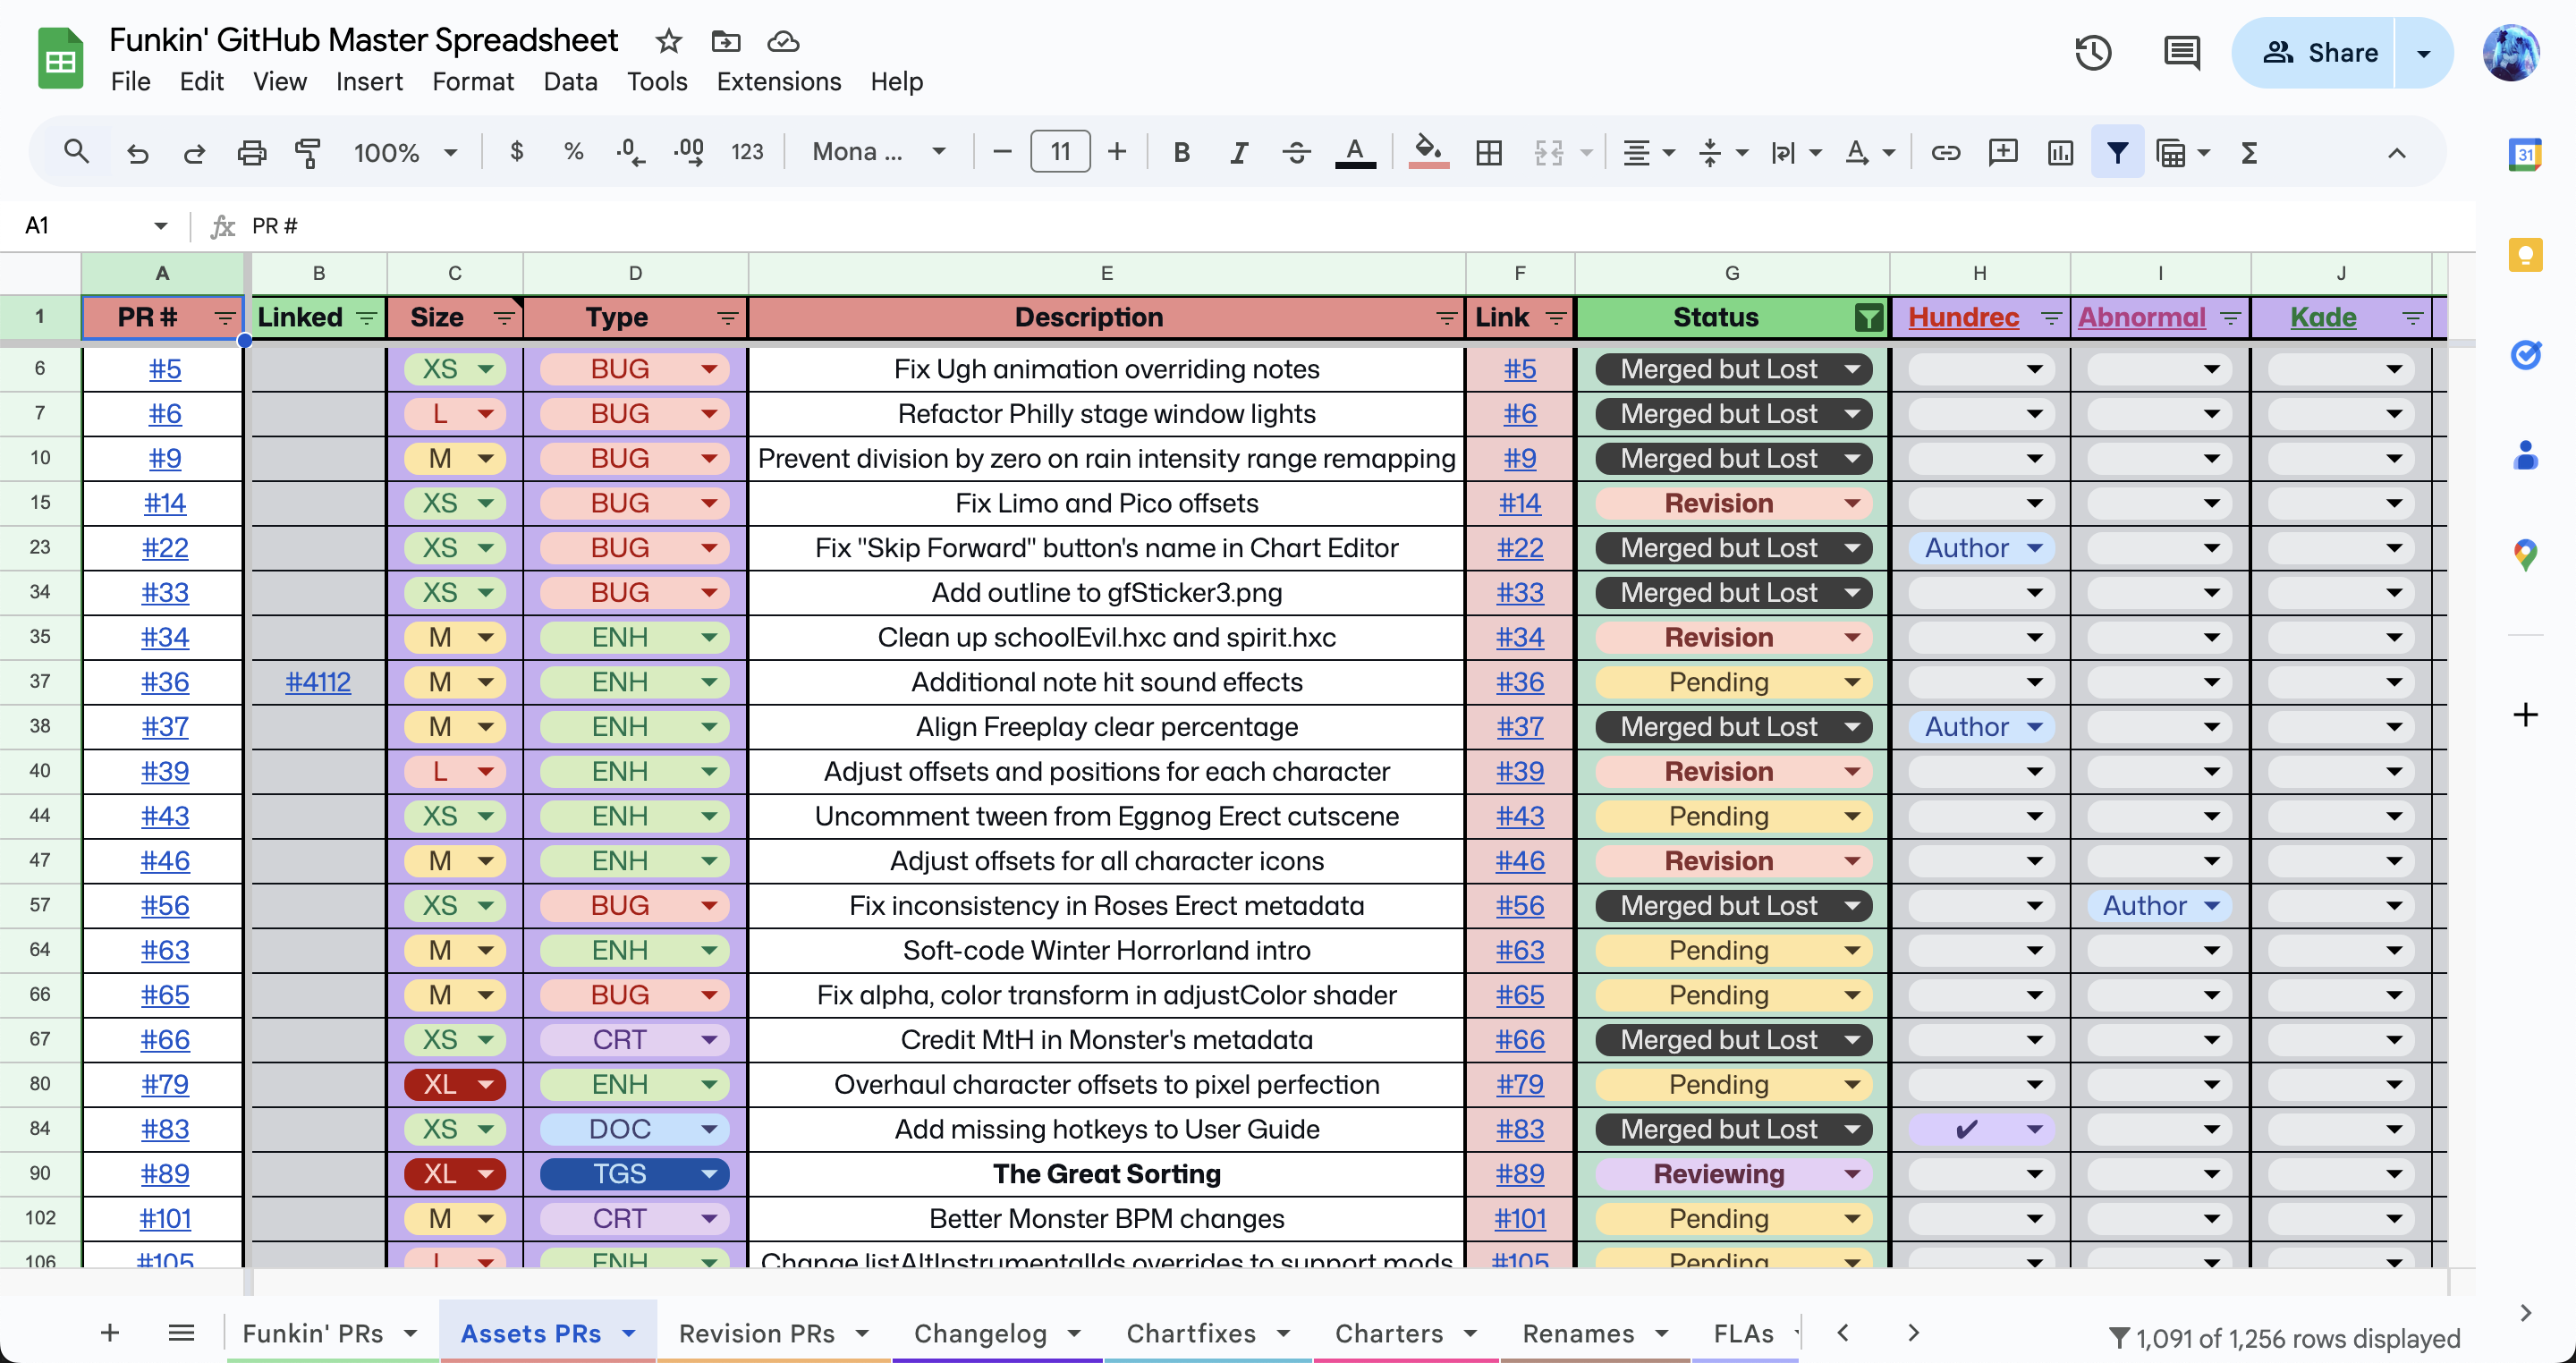This screenshot has height=1363, width=2576.
Task: Open the Extensions menu
Action: click(778, 81)
